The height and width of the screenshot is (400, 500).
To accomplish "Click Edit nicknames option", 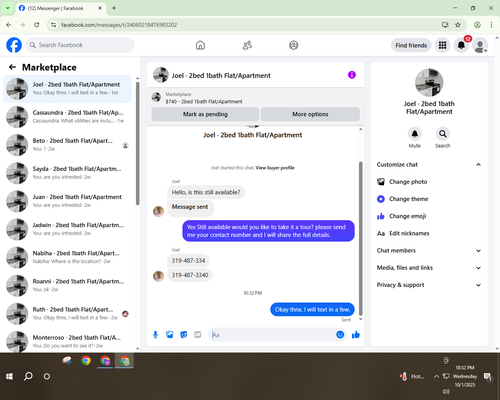I will click(x=429, y=233).
